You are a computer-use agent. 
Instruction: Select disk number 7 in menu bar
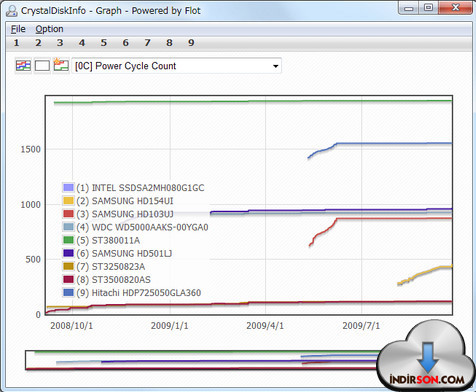click(147, 43)
